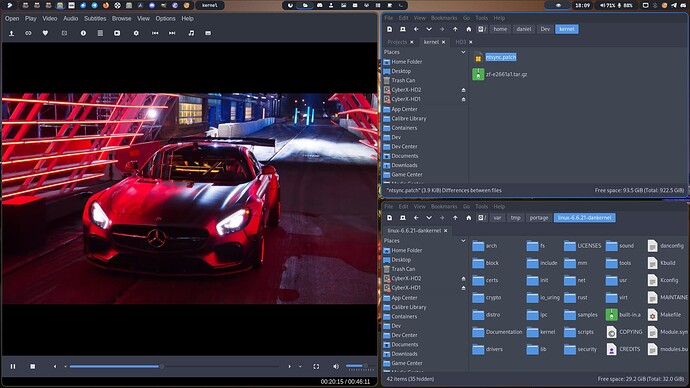The height and width of the screenshot is (388, 690).
Task: Skip to previous track icon
Action: pos(155,33)
